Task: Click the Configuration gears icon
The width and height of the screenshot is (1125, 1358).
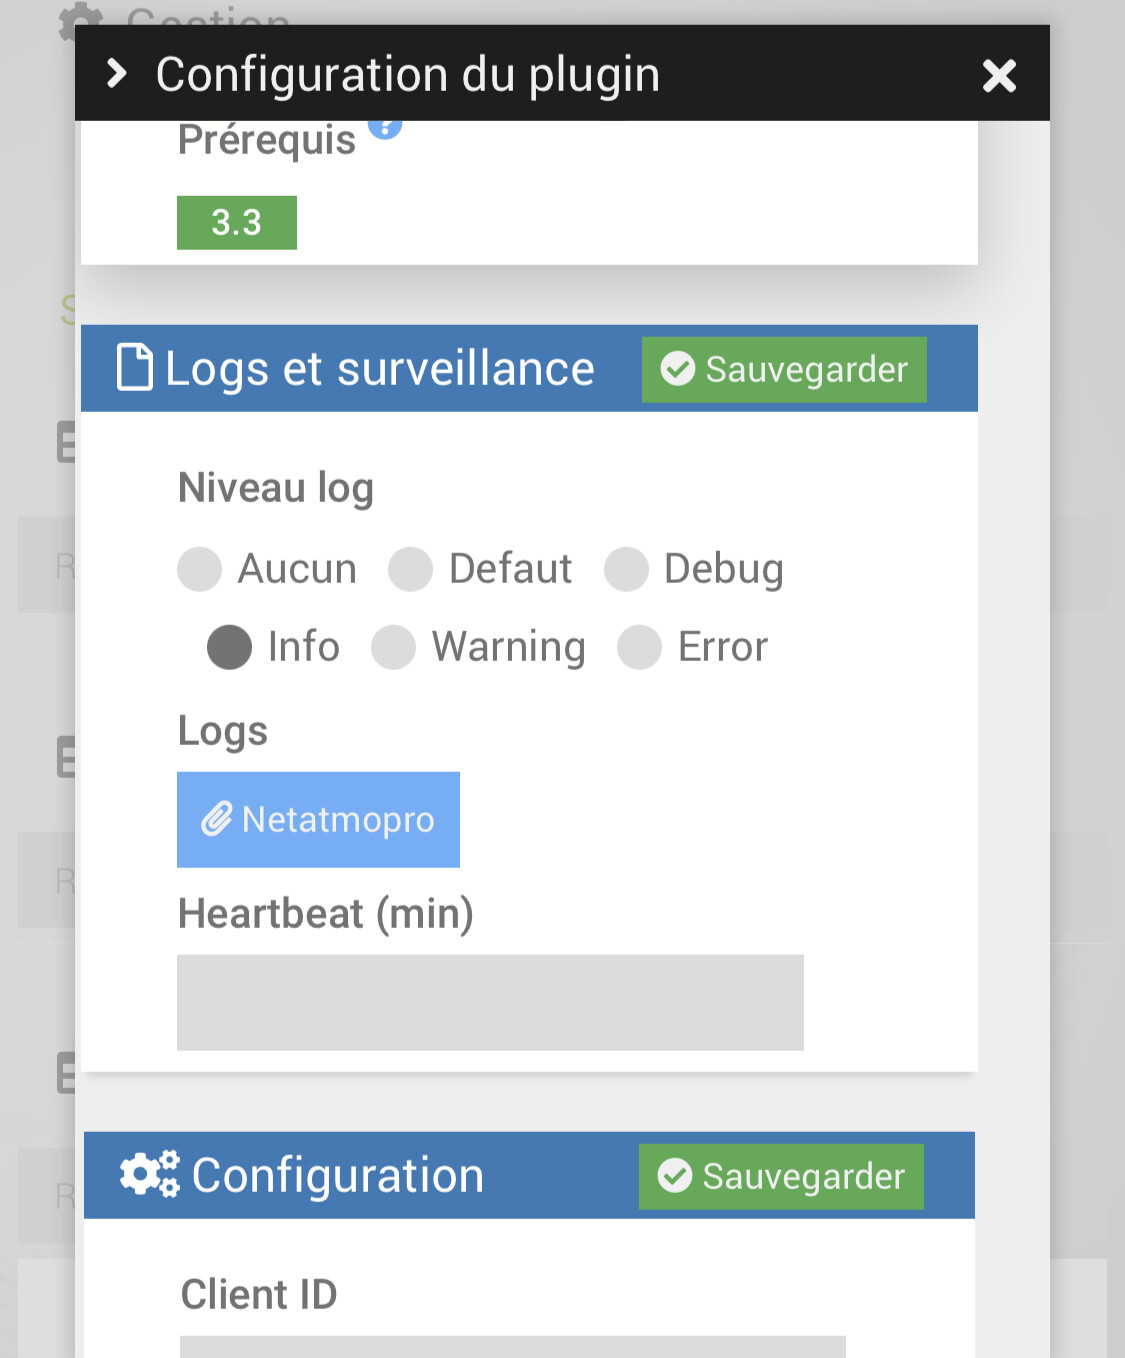Action: coord(149,1174)
